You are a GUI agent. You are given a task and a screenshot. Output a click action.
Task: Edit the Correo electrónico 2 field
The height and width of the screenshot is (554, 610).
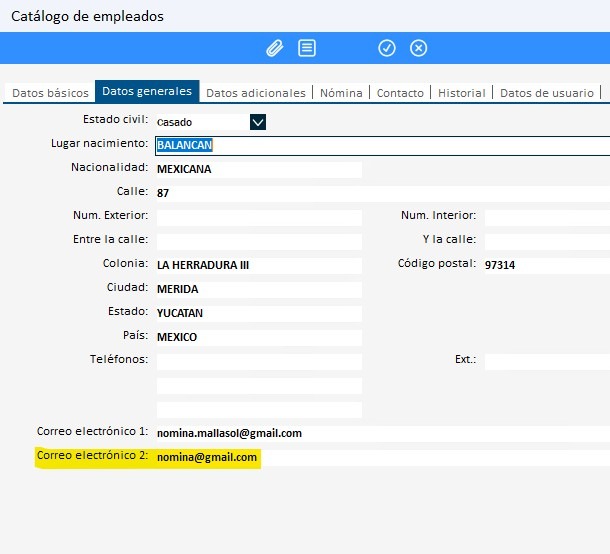click(380, 458)
